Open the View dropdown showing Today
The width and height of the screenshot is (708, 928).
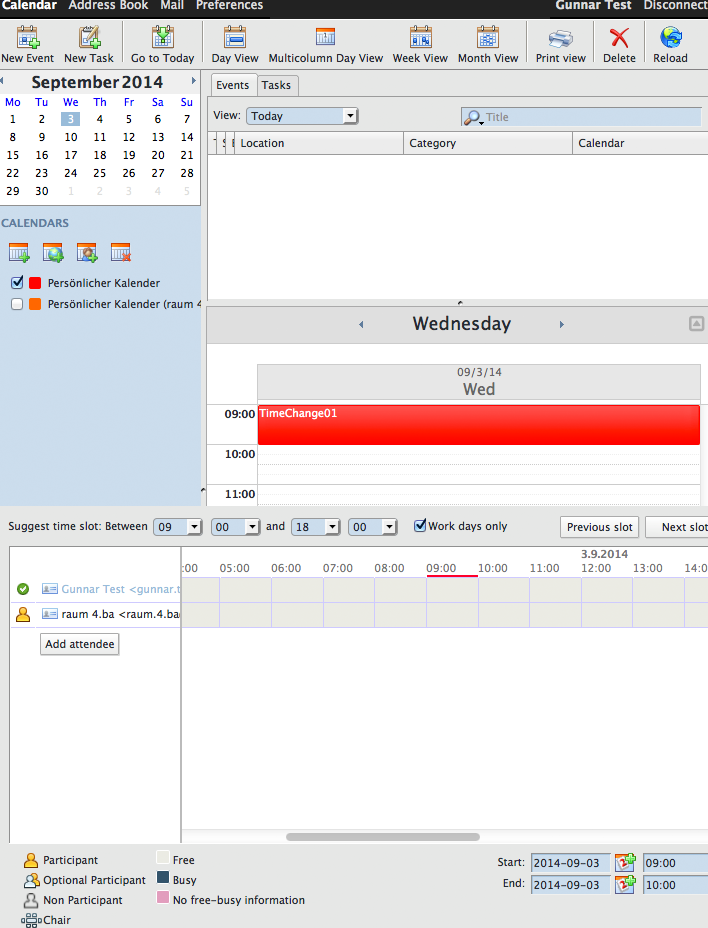coord(302,116)
